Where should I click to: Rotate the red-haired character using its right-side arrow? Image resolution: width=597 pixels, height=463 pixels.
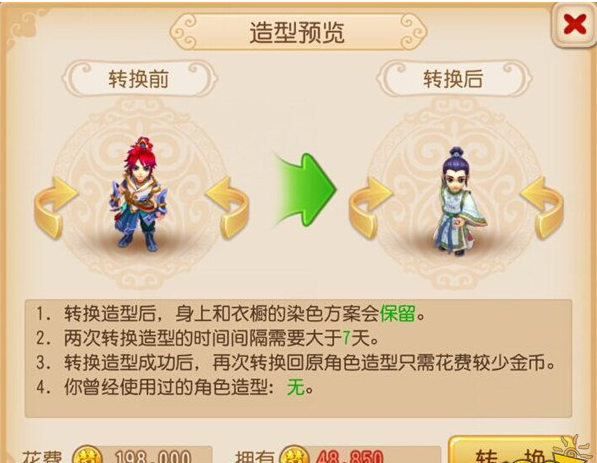point(227,208)
